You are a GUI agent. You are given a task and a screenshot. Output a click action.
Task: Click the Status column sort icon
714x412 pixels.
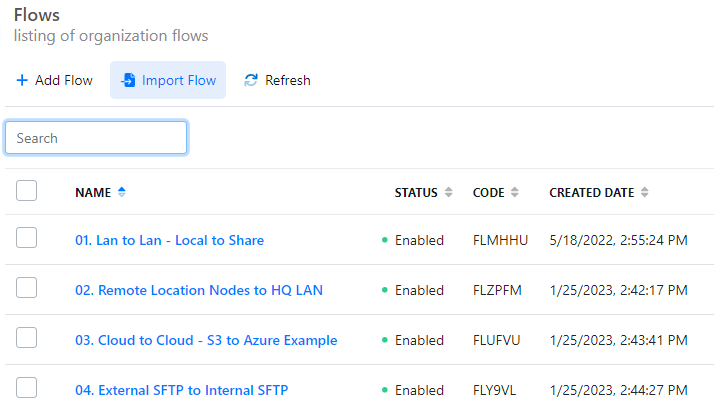tap(449, 192)
